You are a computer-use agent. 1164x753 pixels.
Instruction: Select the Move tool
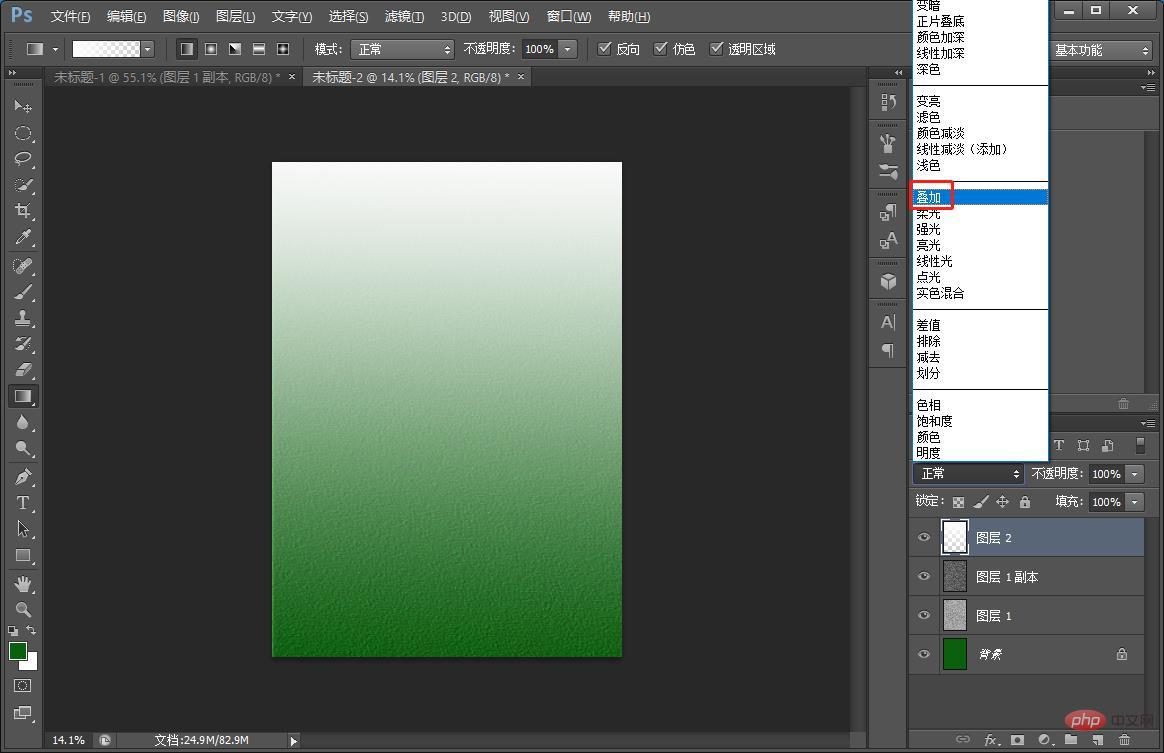coord(22,107)
